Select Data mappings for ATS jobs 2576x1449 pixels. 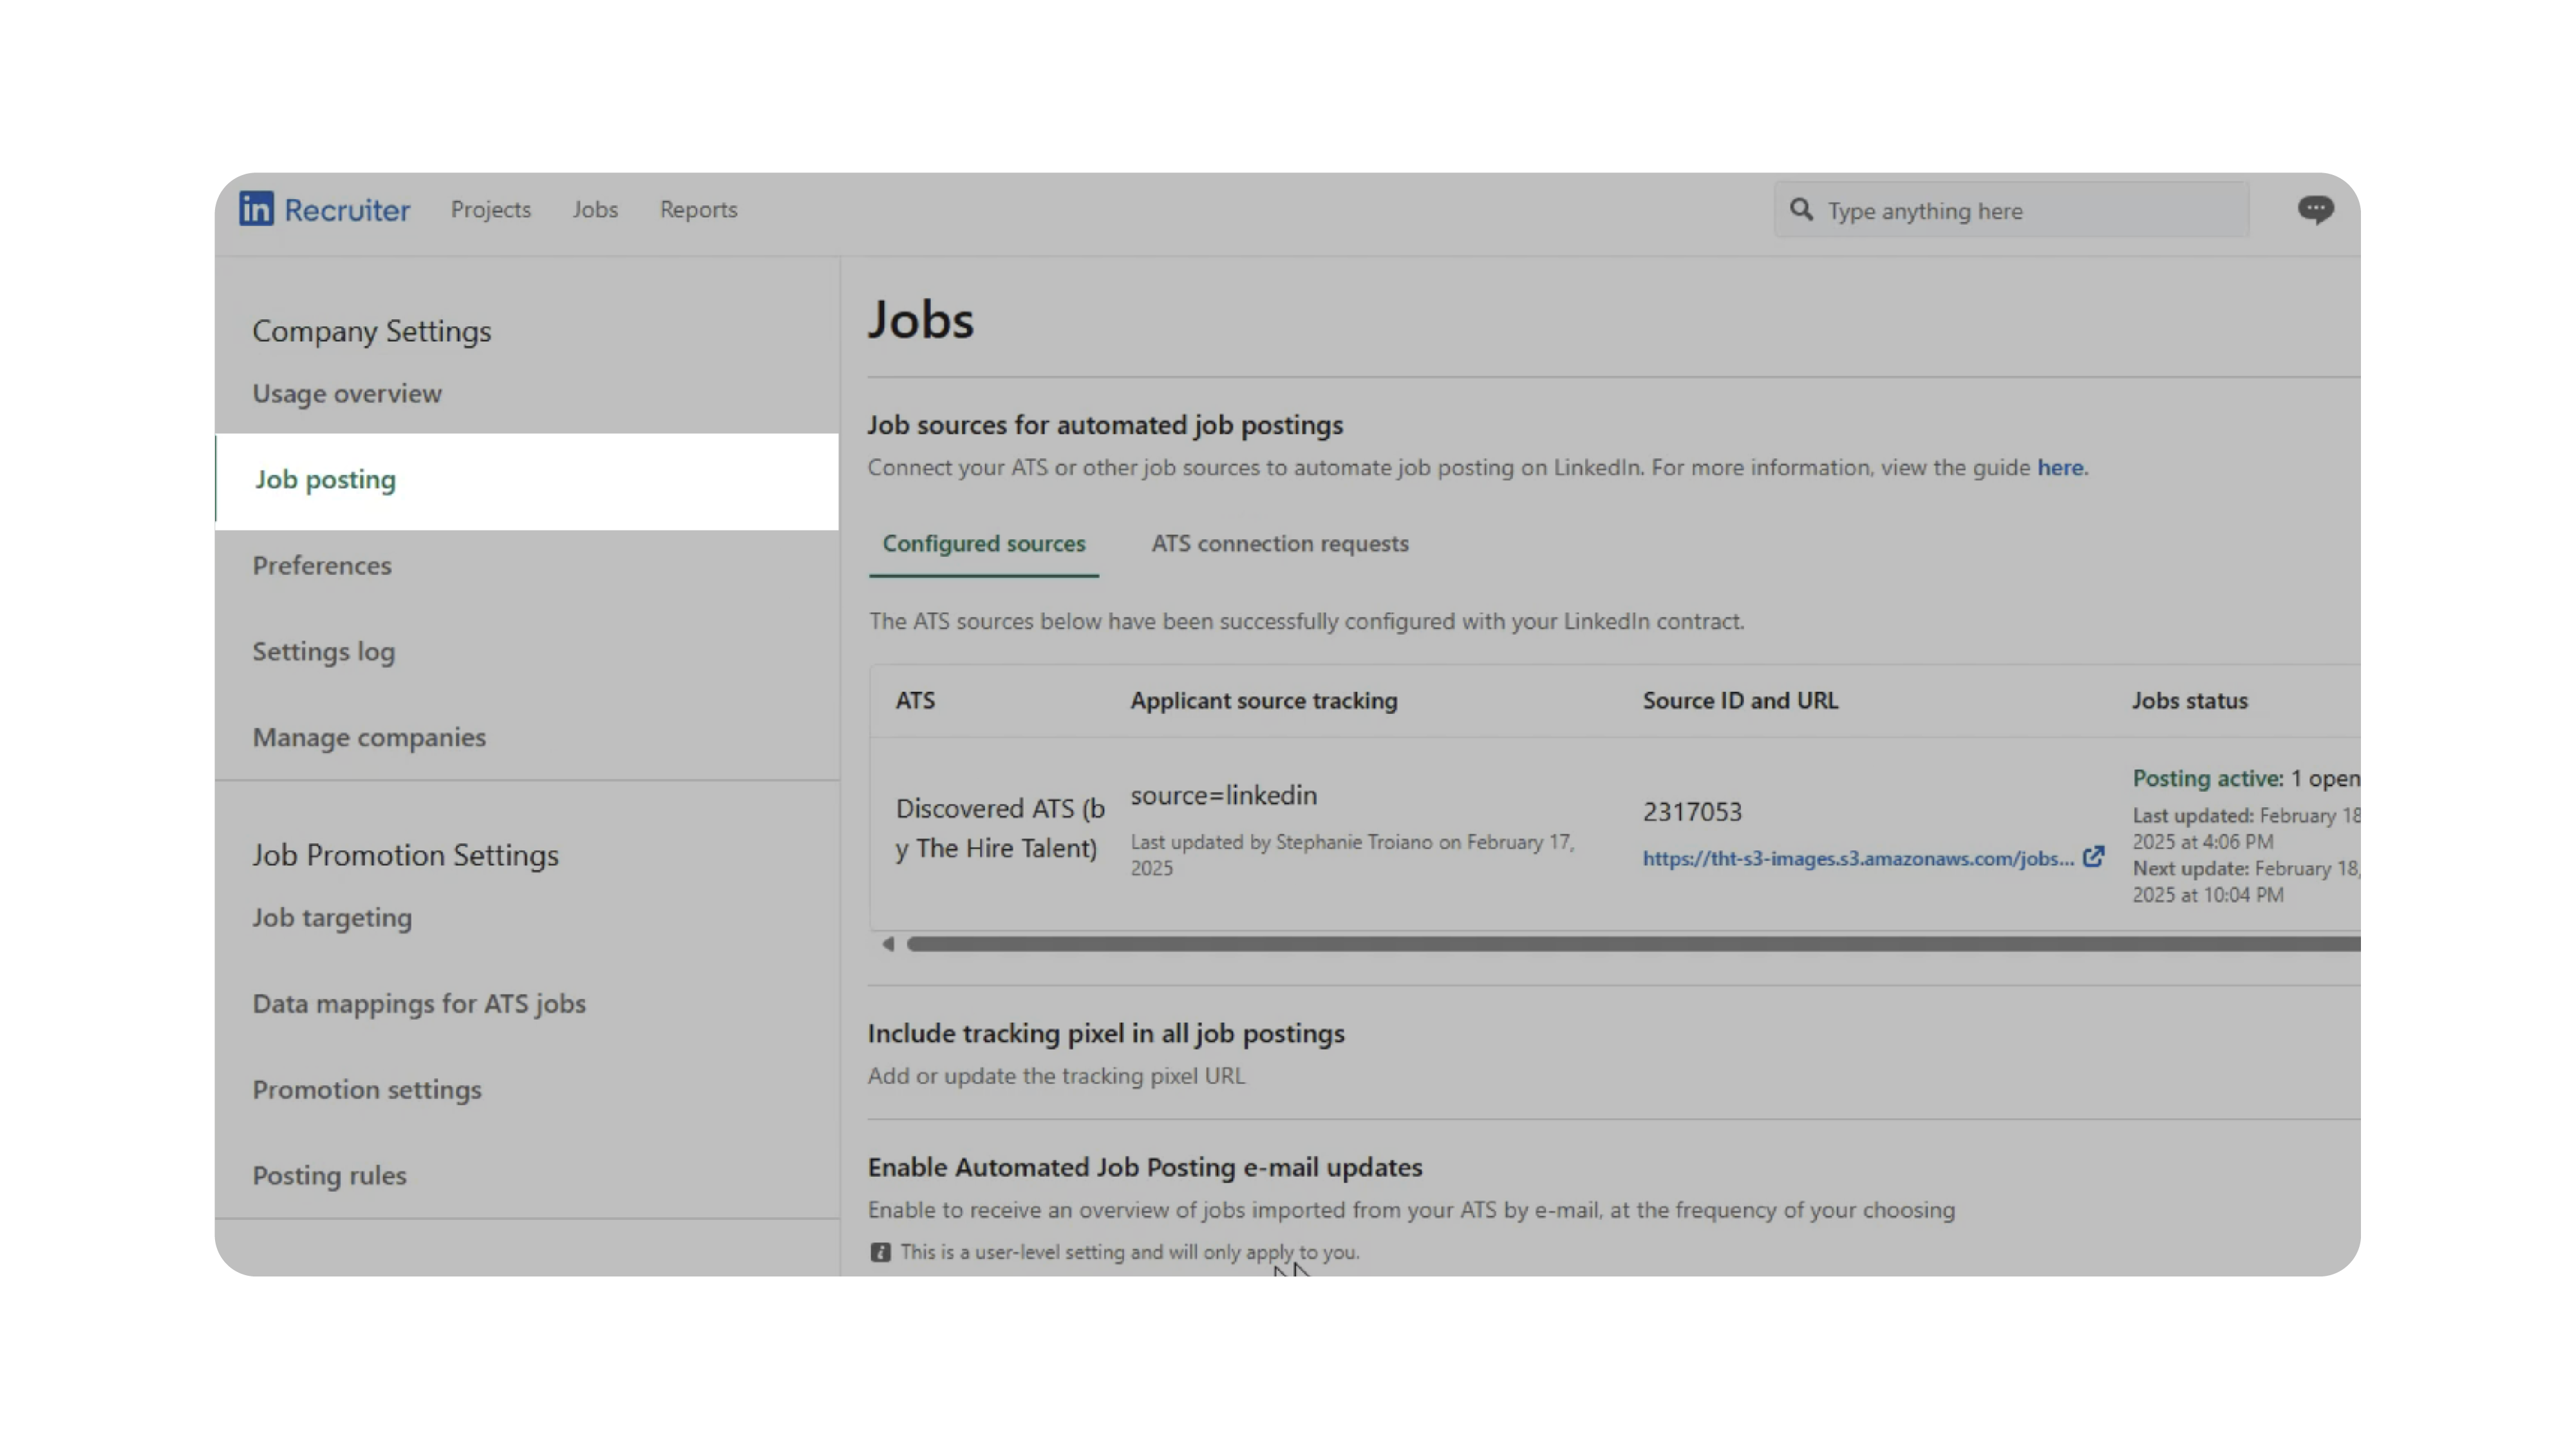click(418, 1003)
